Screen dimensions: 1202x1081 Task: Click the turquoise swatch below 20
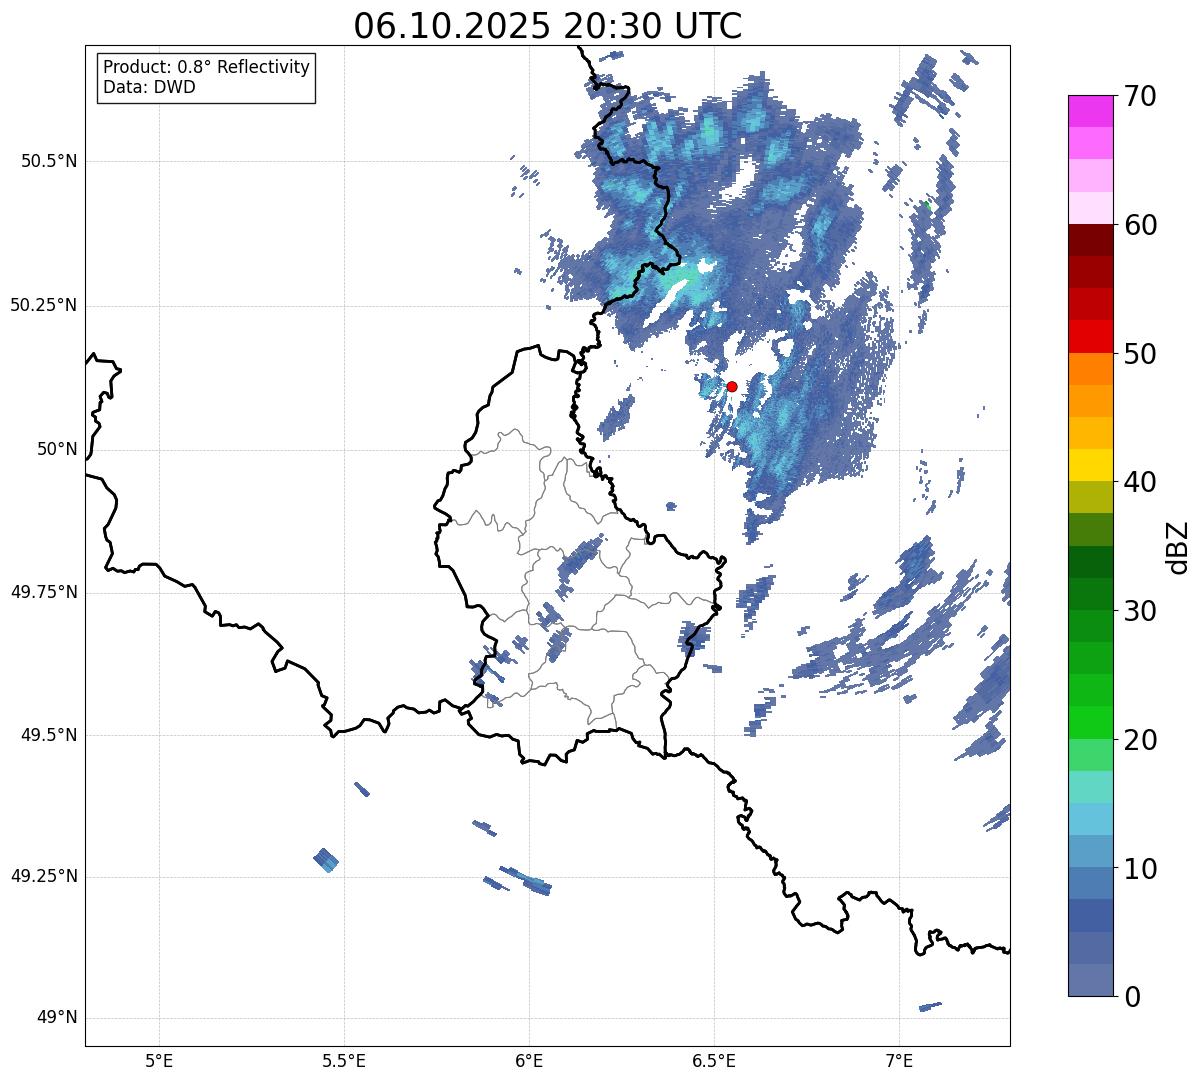[x=1090, y=787]
